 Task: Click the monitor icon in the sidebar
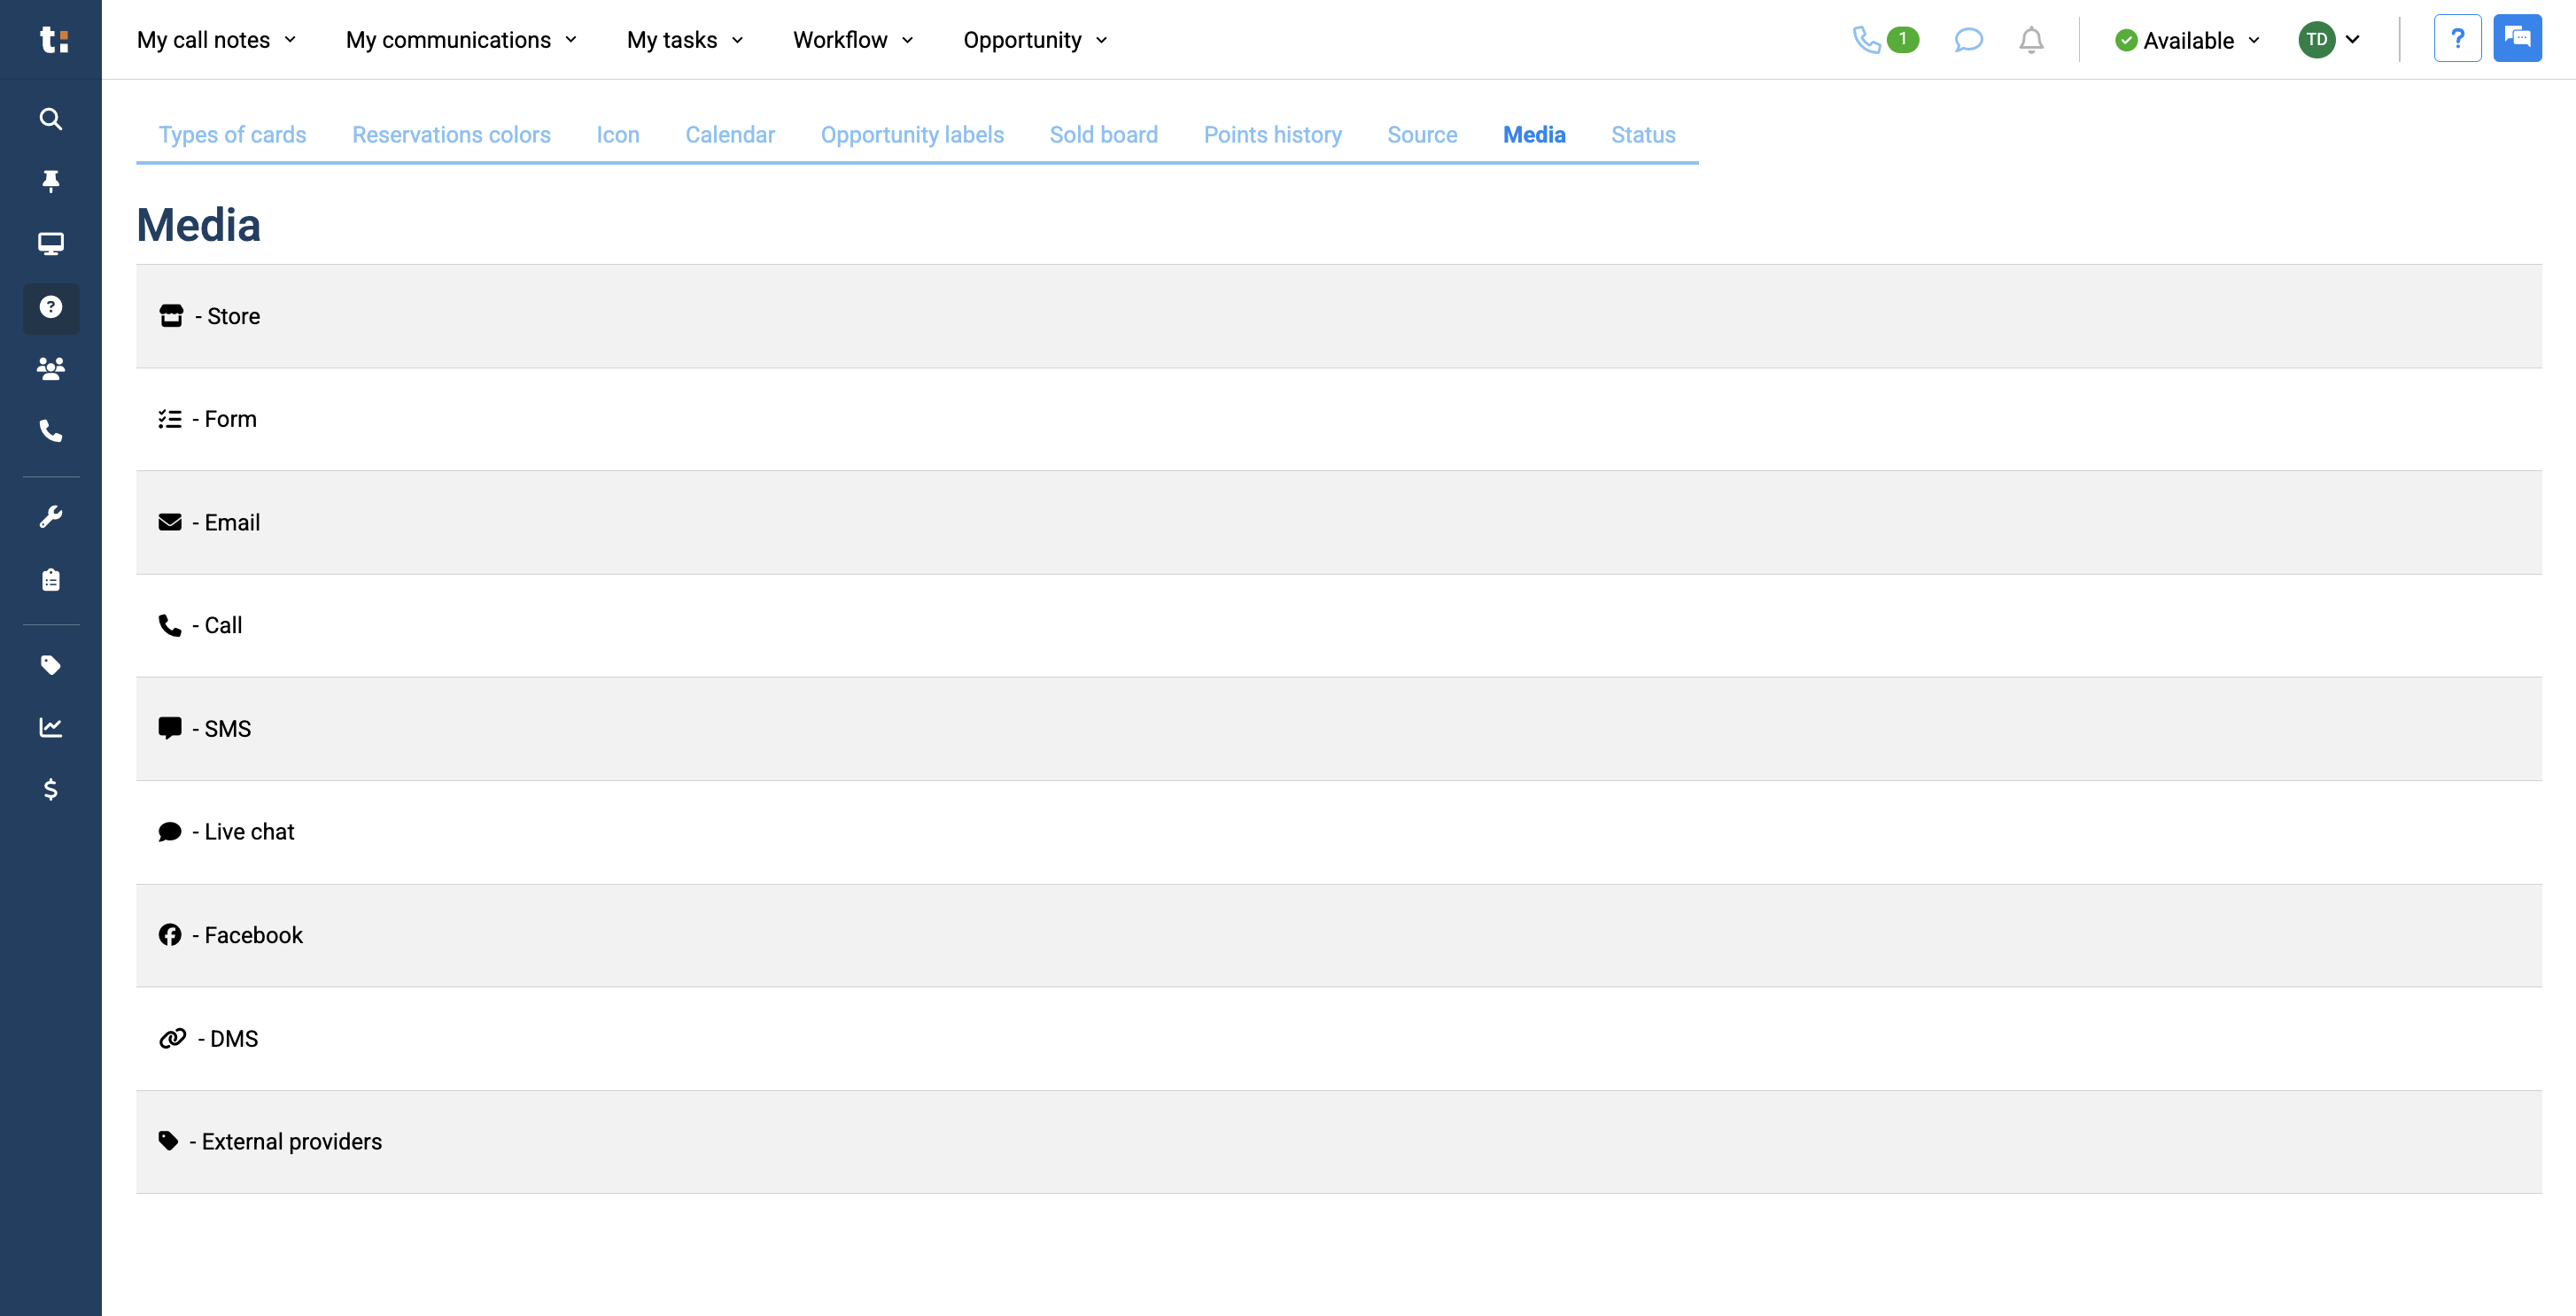tap(50, 243)
